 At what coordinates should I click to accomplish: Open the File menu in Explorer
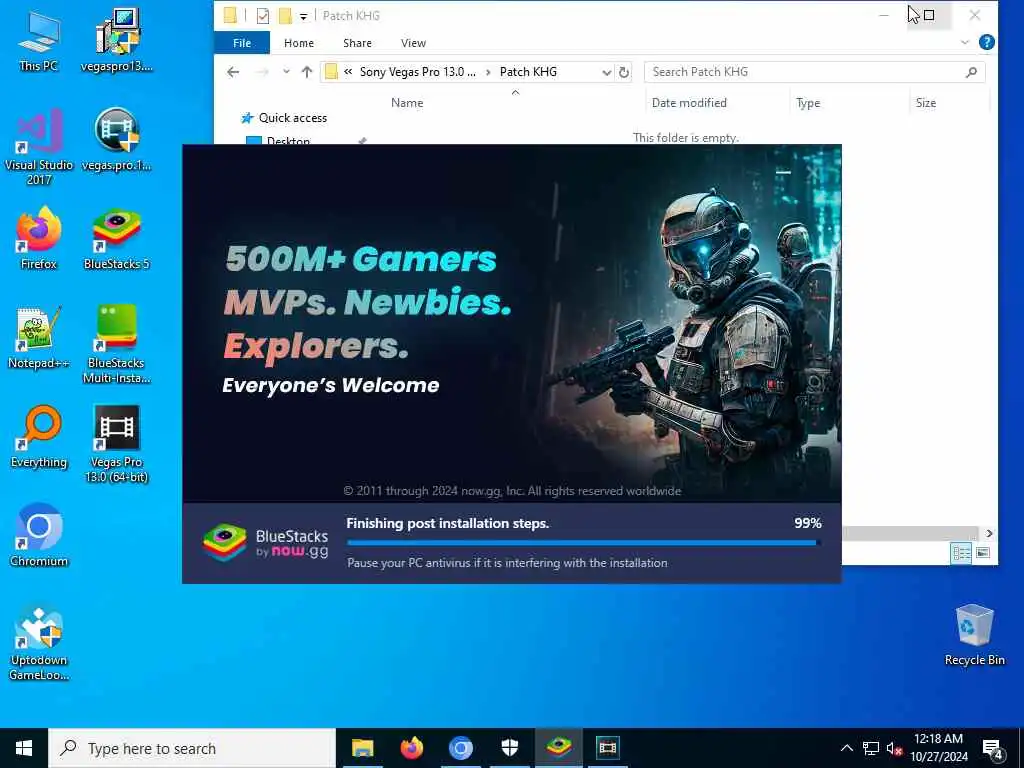242,43
